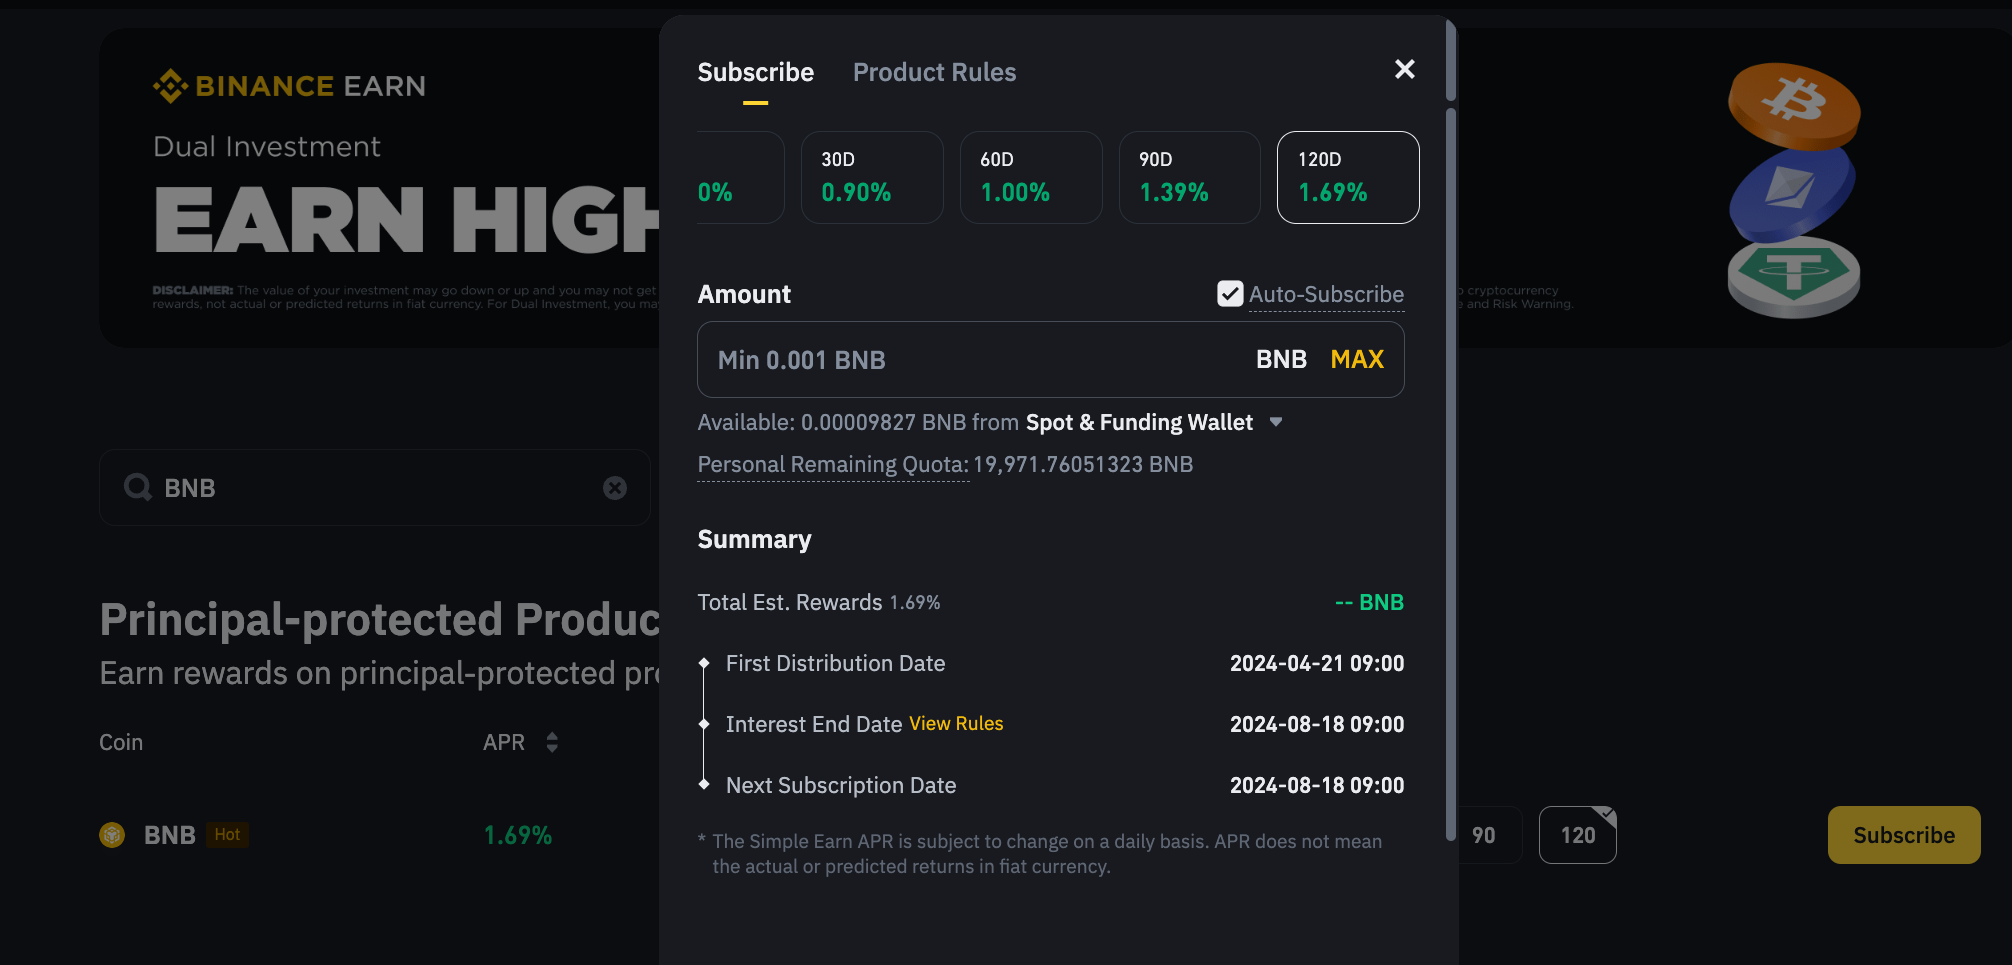Viewport: 2012px width, 965px height.
Task: Select the 120D 1.69% duration card
Action: (1348, 177)
